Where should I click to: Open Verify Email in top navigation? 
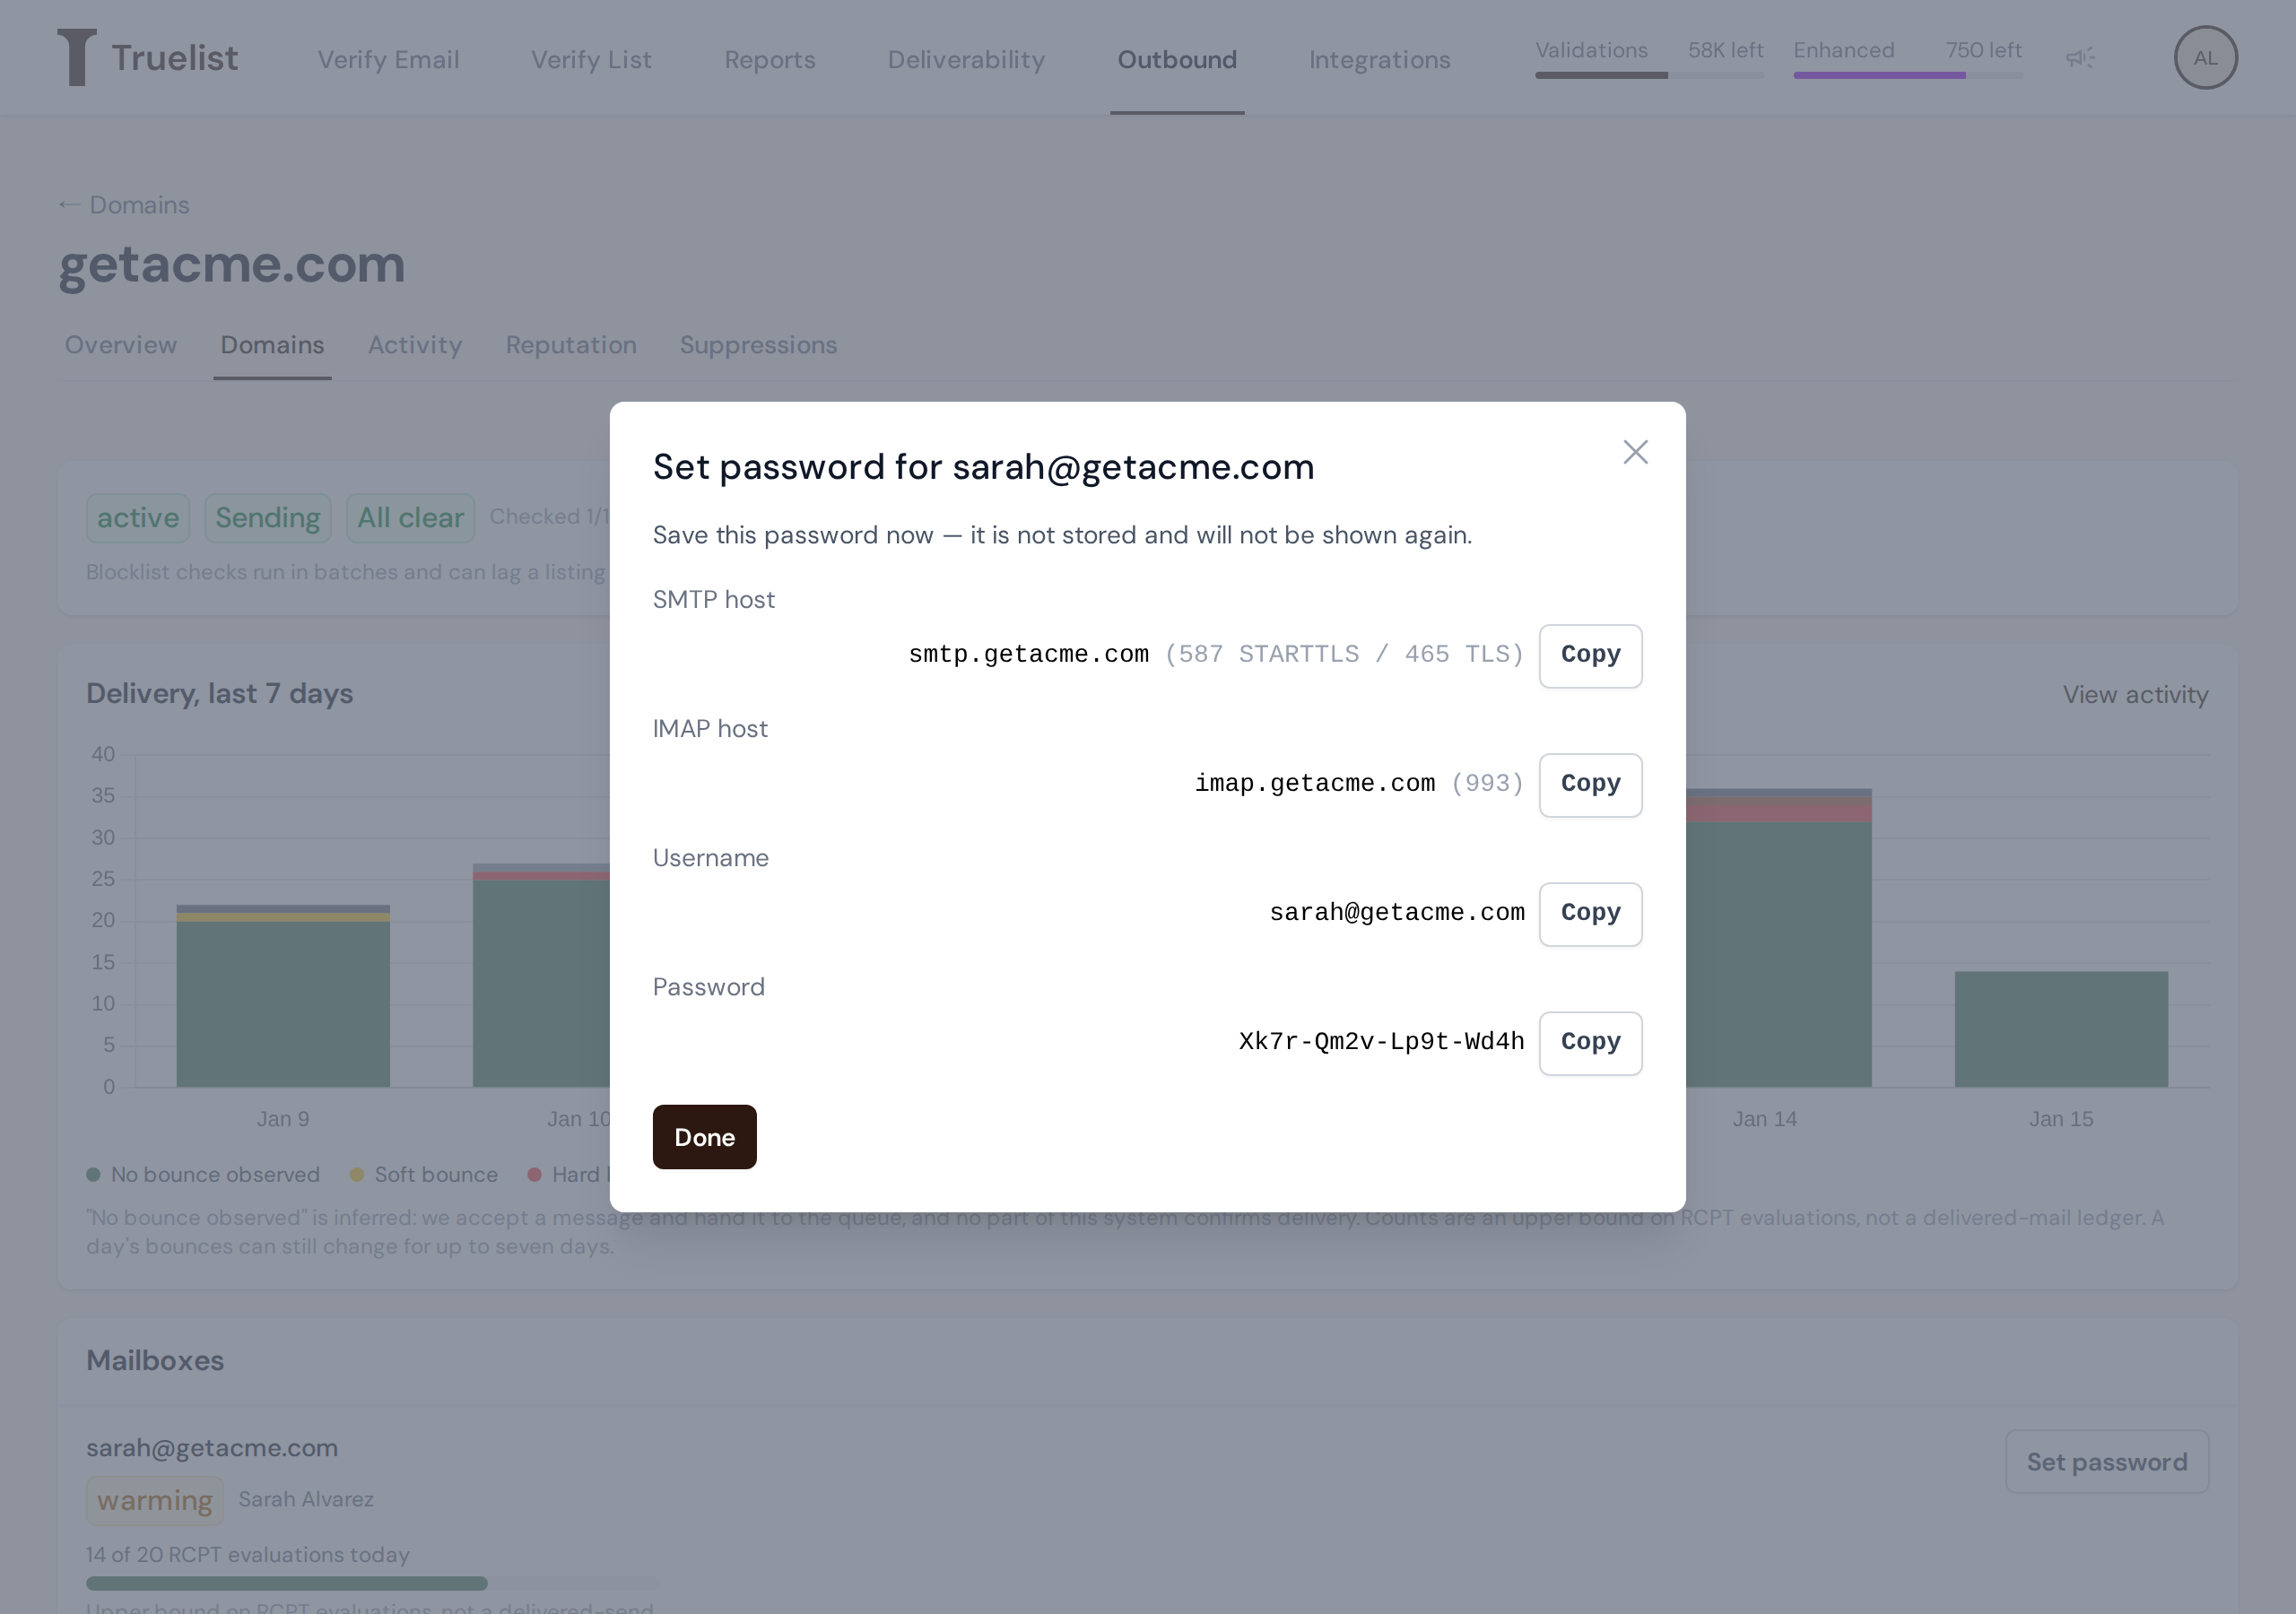(389, 60)
